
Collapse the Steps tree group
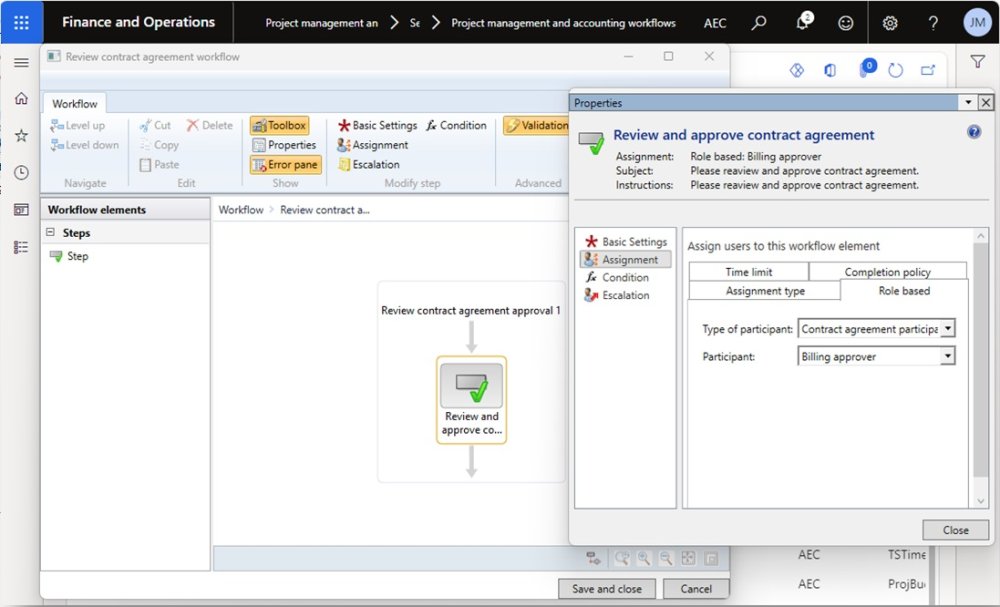click(50, 233)
